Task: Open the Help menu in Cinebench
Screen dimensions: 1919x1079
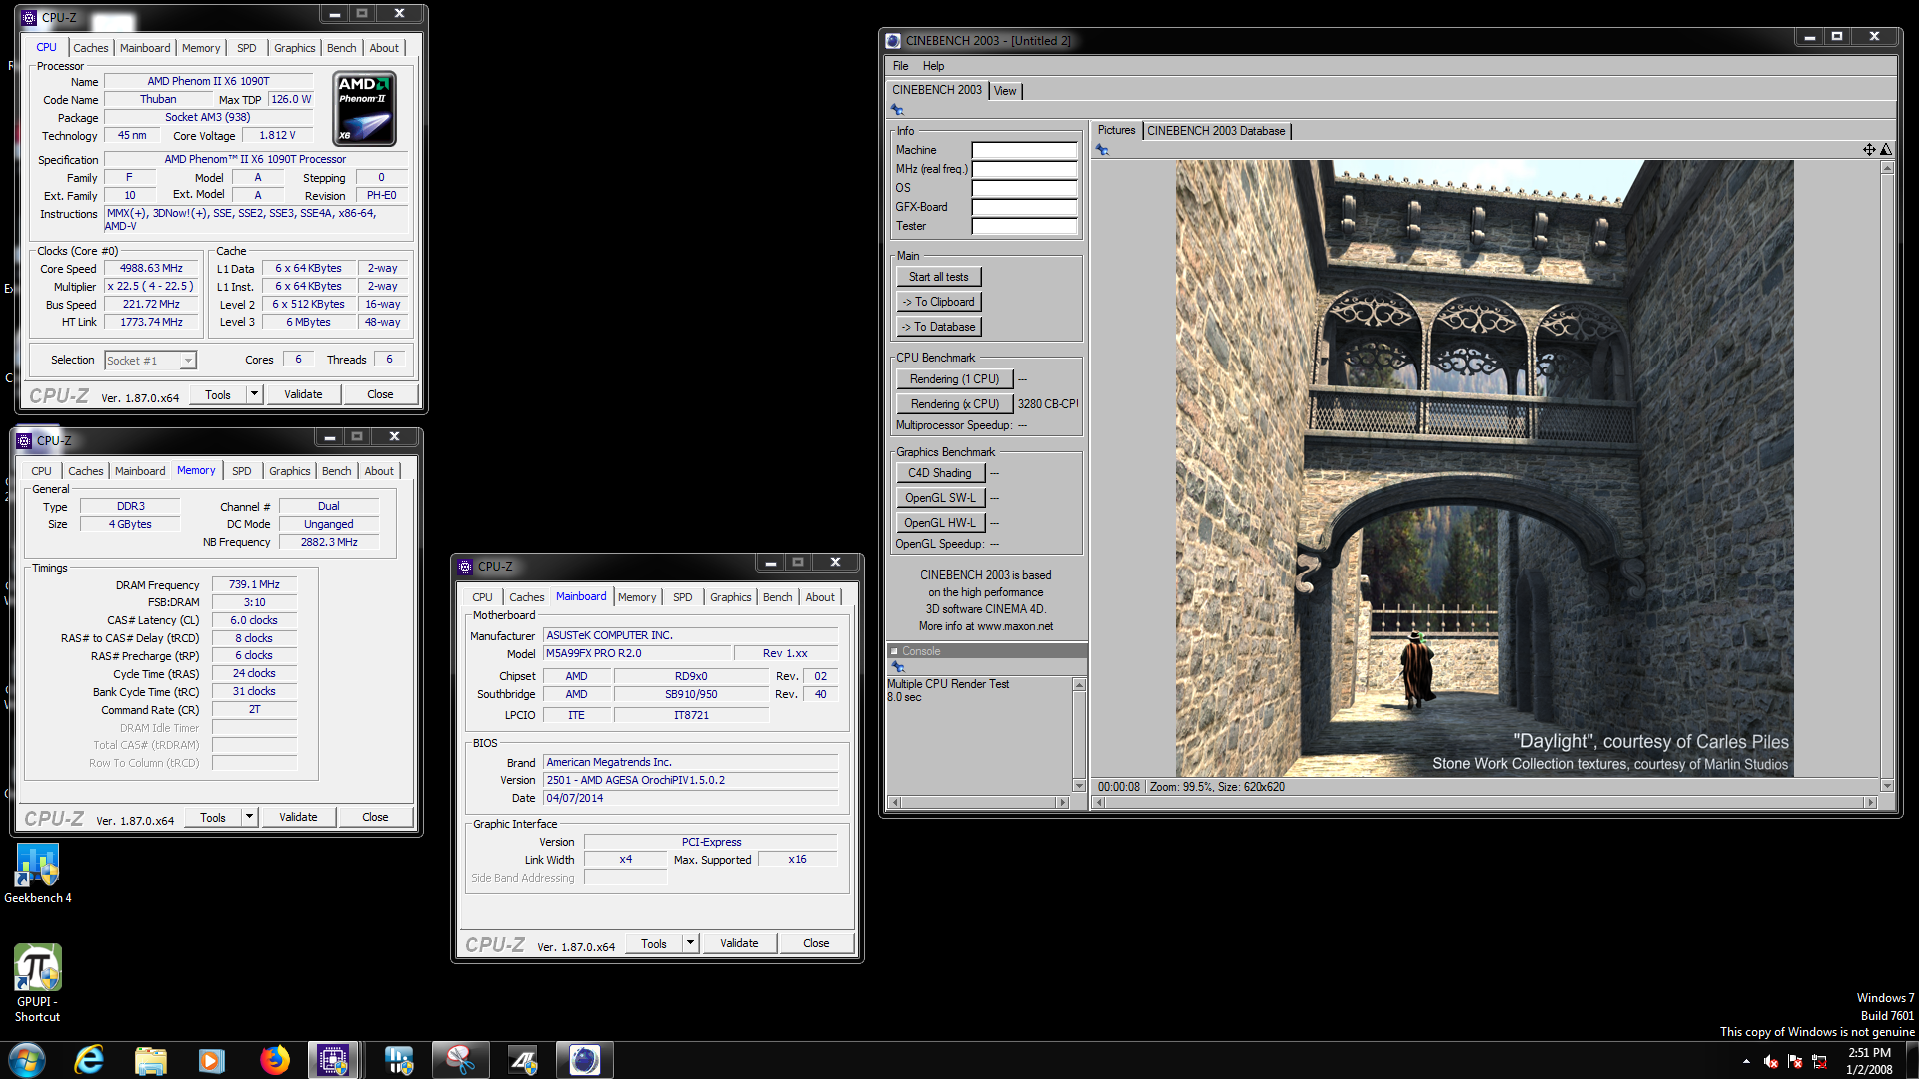Action: 933,66
